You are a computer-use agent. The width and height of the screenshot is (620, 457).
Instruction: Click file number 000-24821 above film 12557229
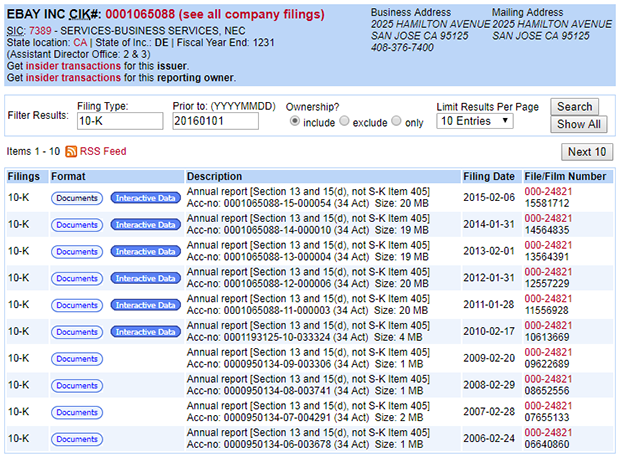click(x=548, y=272)
